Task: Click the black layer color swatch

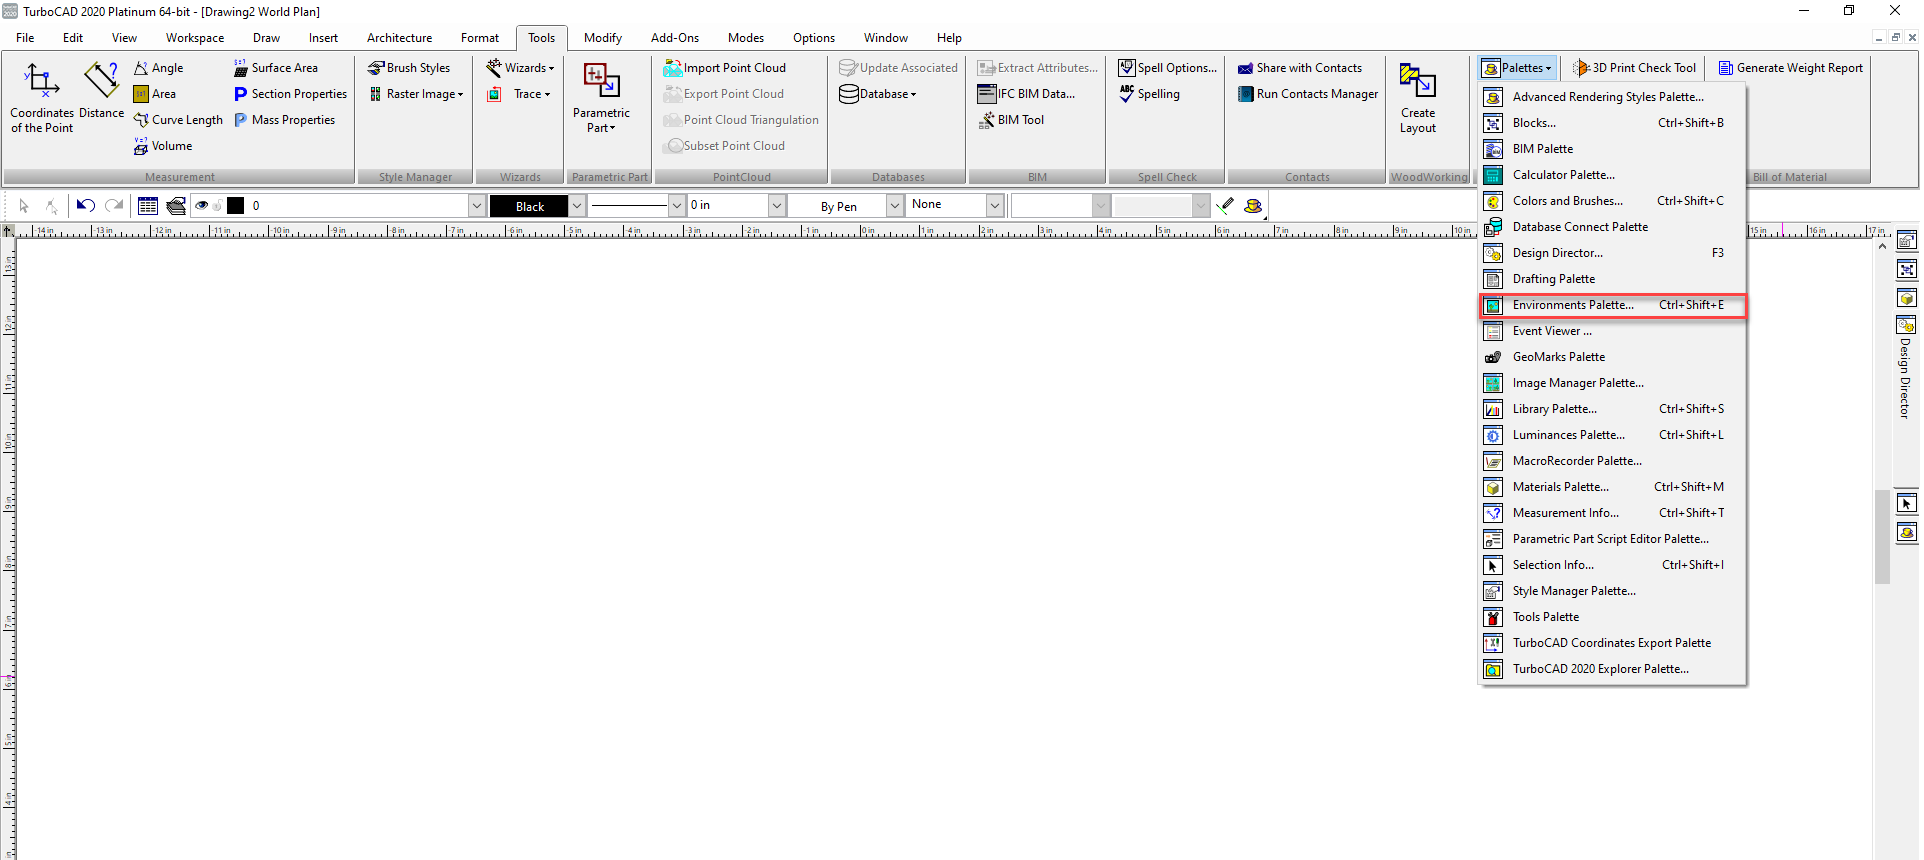Action: click(x=236, y=206)
